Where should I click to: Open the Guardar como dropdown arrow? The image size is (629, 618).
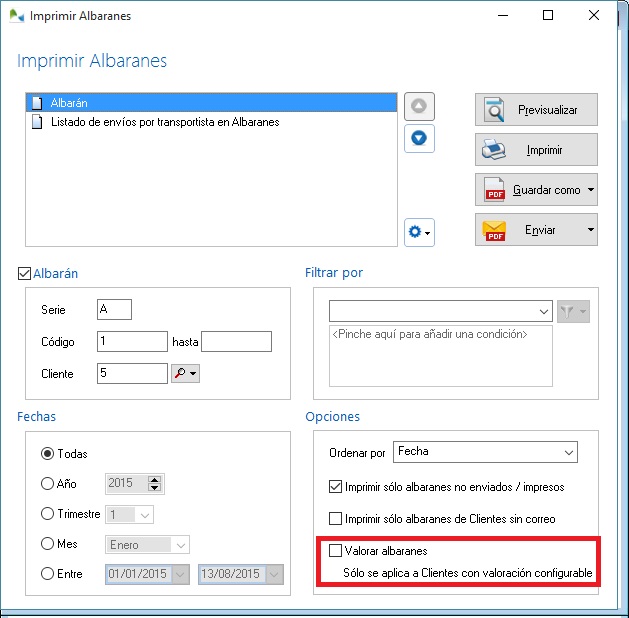(x=591, y=189)
